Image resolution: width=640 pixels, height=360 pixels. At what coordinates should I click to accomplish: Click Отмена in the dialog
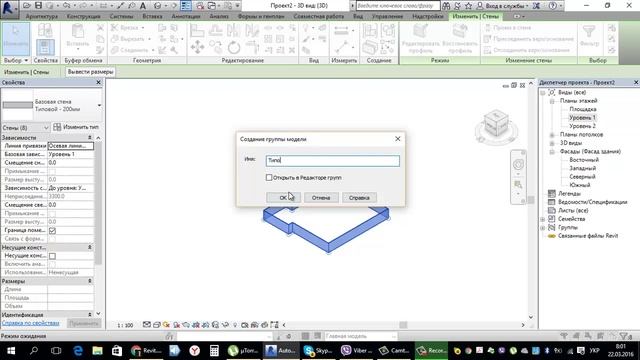click(321, 198)
